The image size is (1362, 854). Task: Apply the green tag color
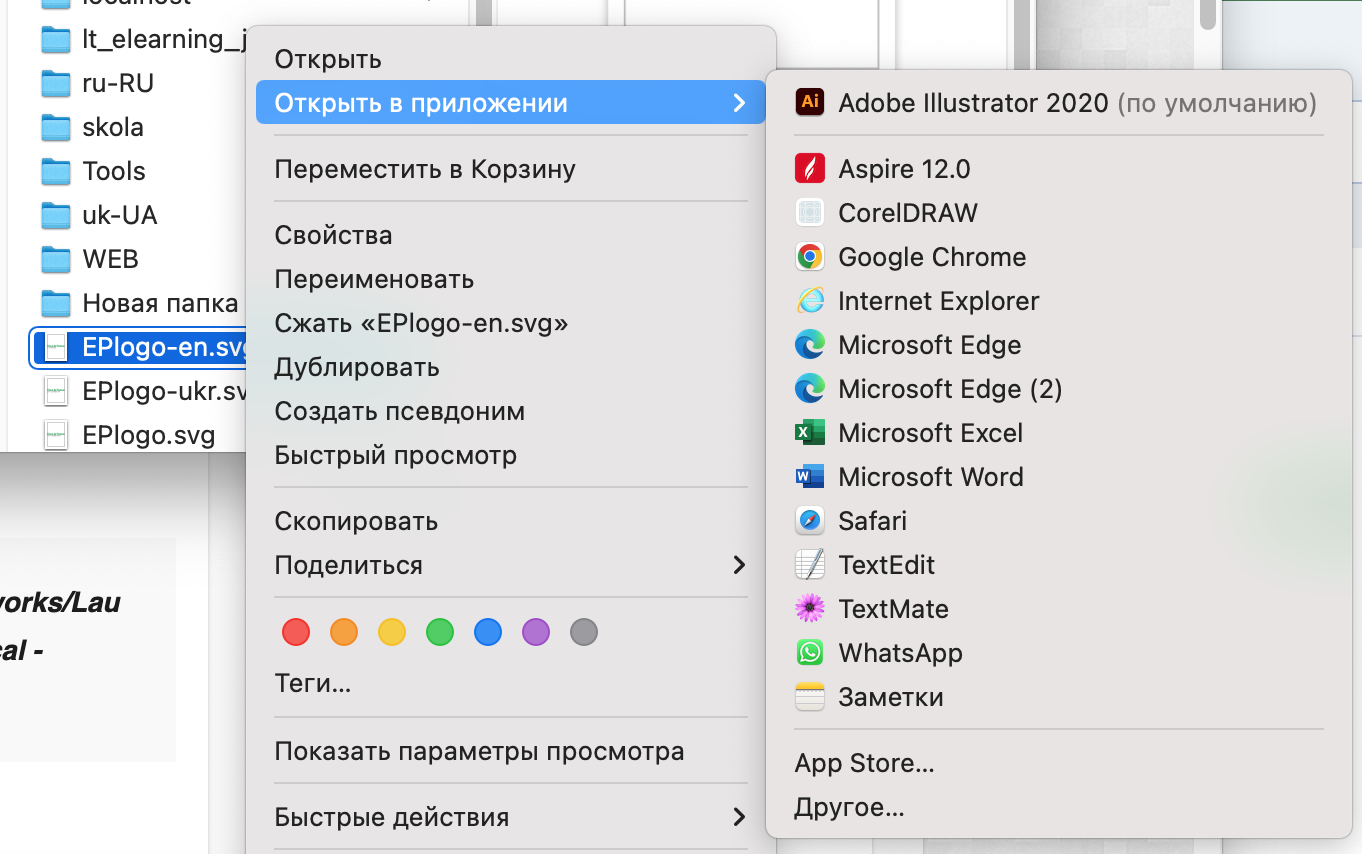pyautogui.click(x=440, y=632)
